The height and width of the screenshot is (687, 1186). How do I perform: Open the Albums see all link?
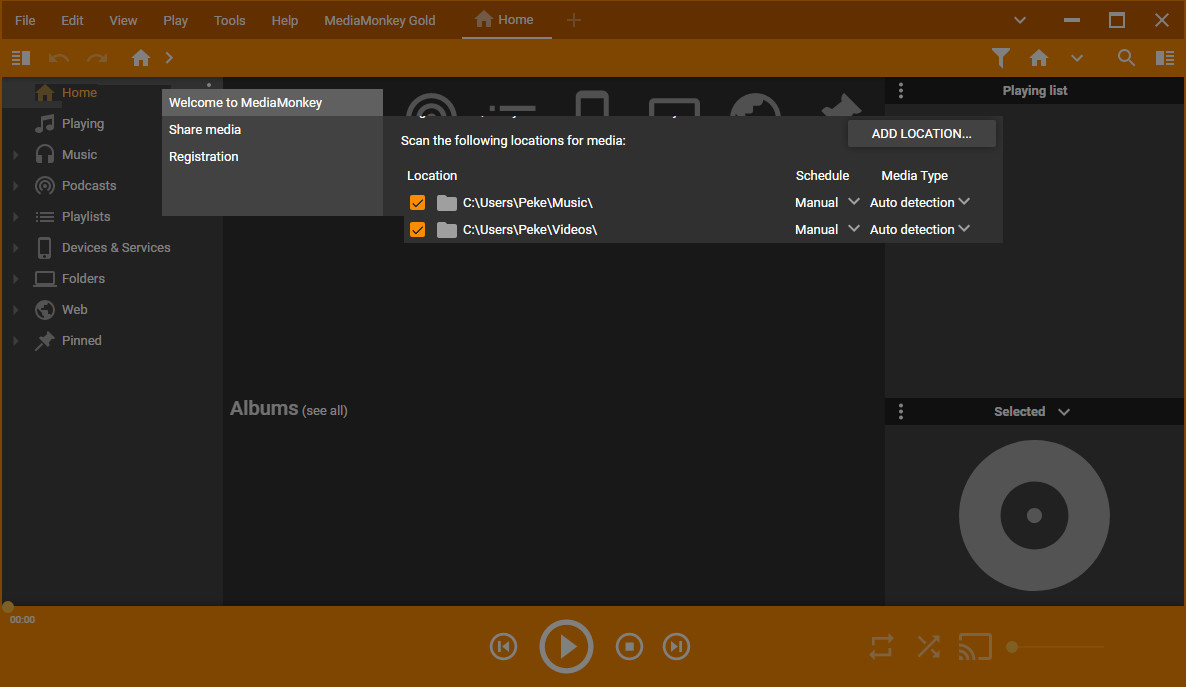[325, 410]
